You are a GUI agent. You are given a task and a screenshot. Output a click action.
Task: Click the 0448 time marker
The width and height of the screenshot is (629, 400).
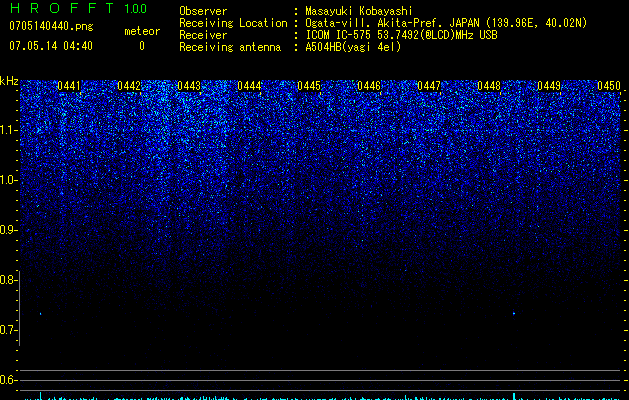tap(489, 86)
